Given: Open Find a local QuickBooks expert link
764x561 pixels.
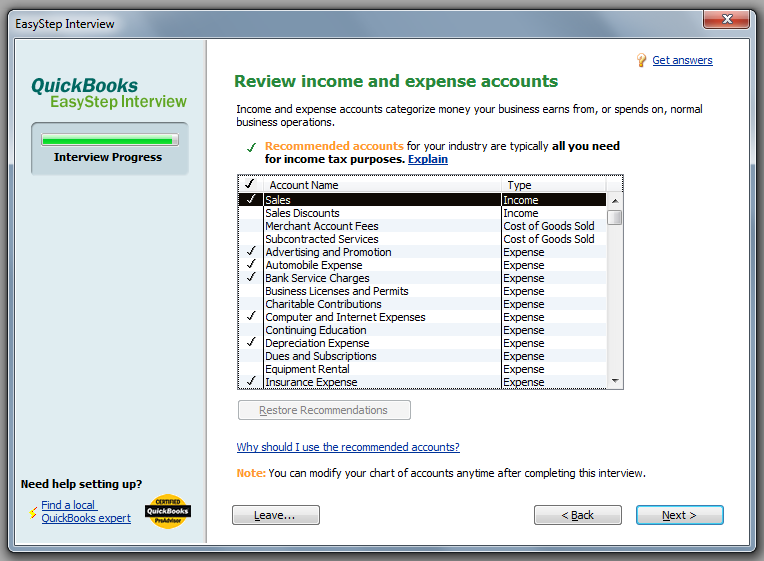Looking at the screenshot, I should [86, 512].
